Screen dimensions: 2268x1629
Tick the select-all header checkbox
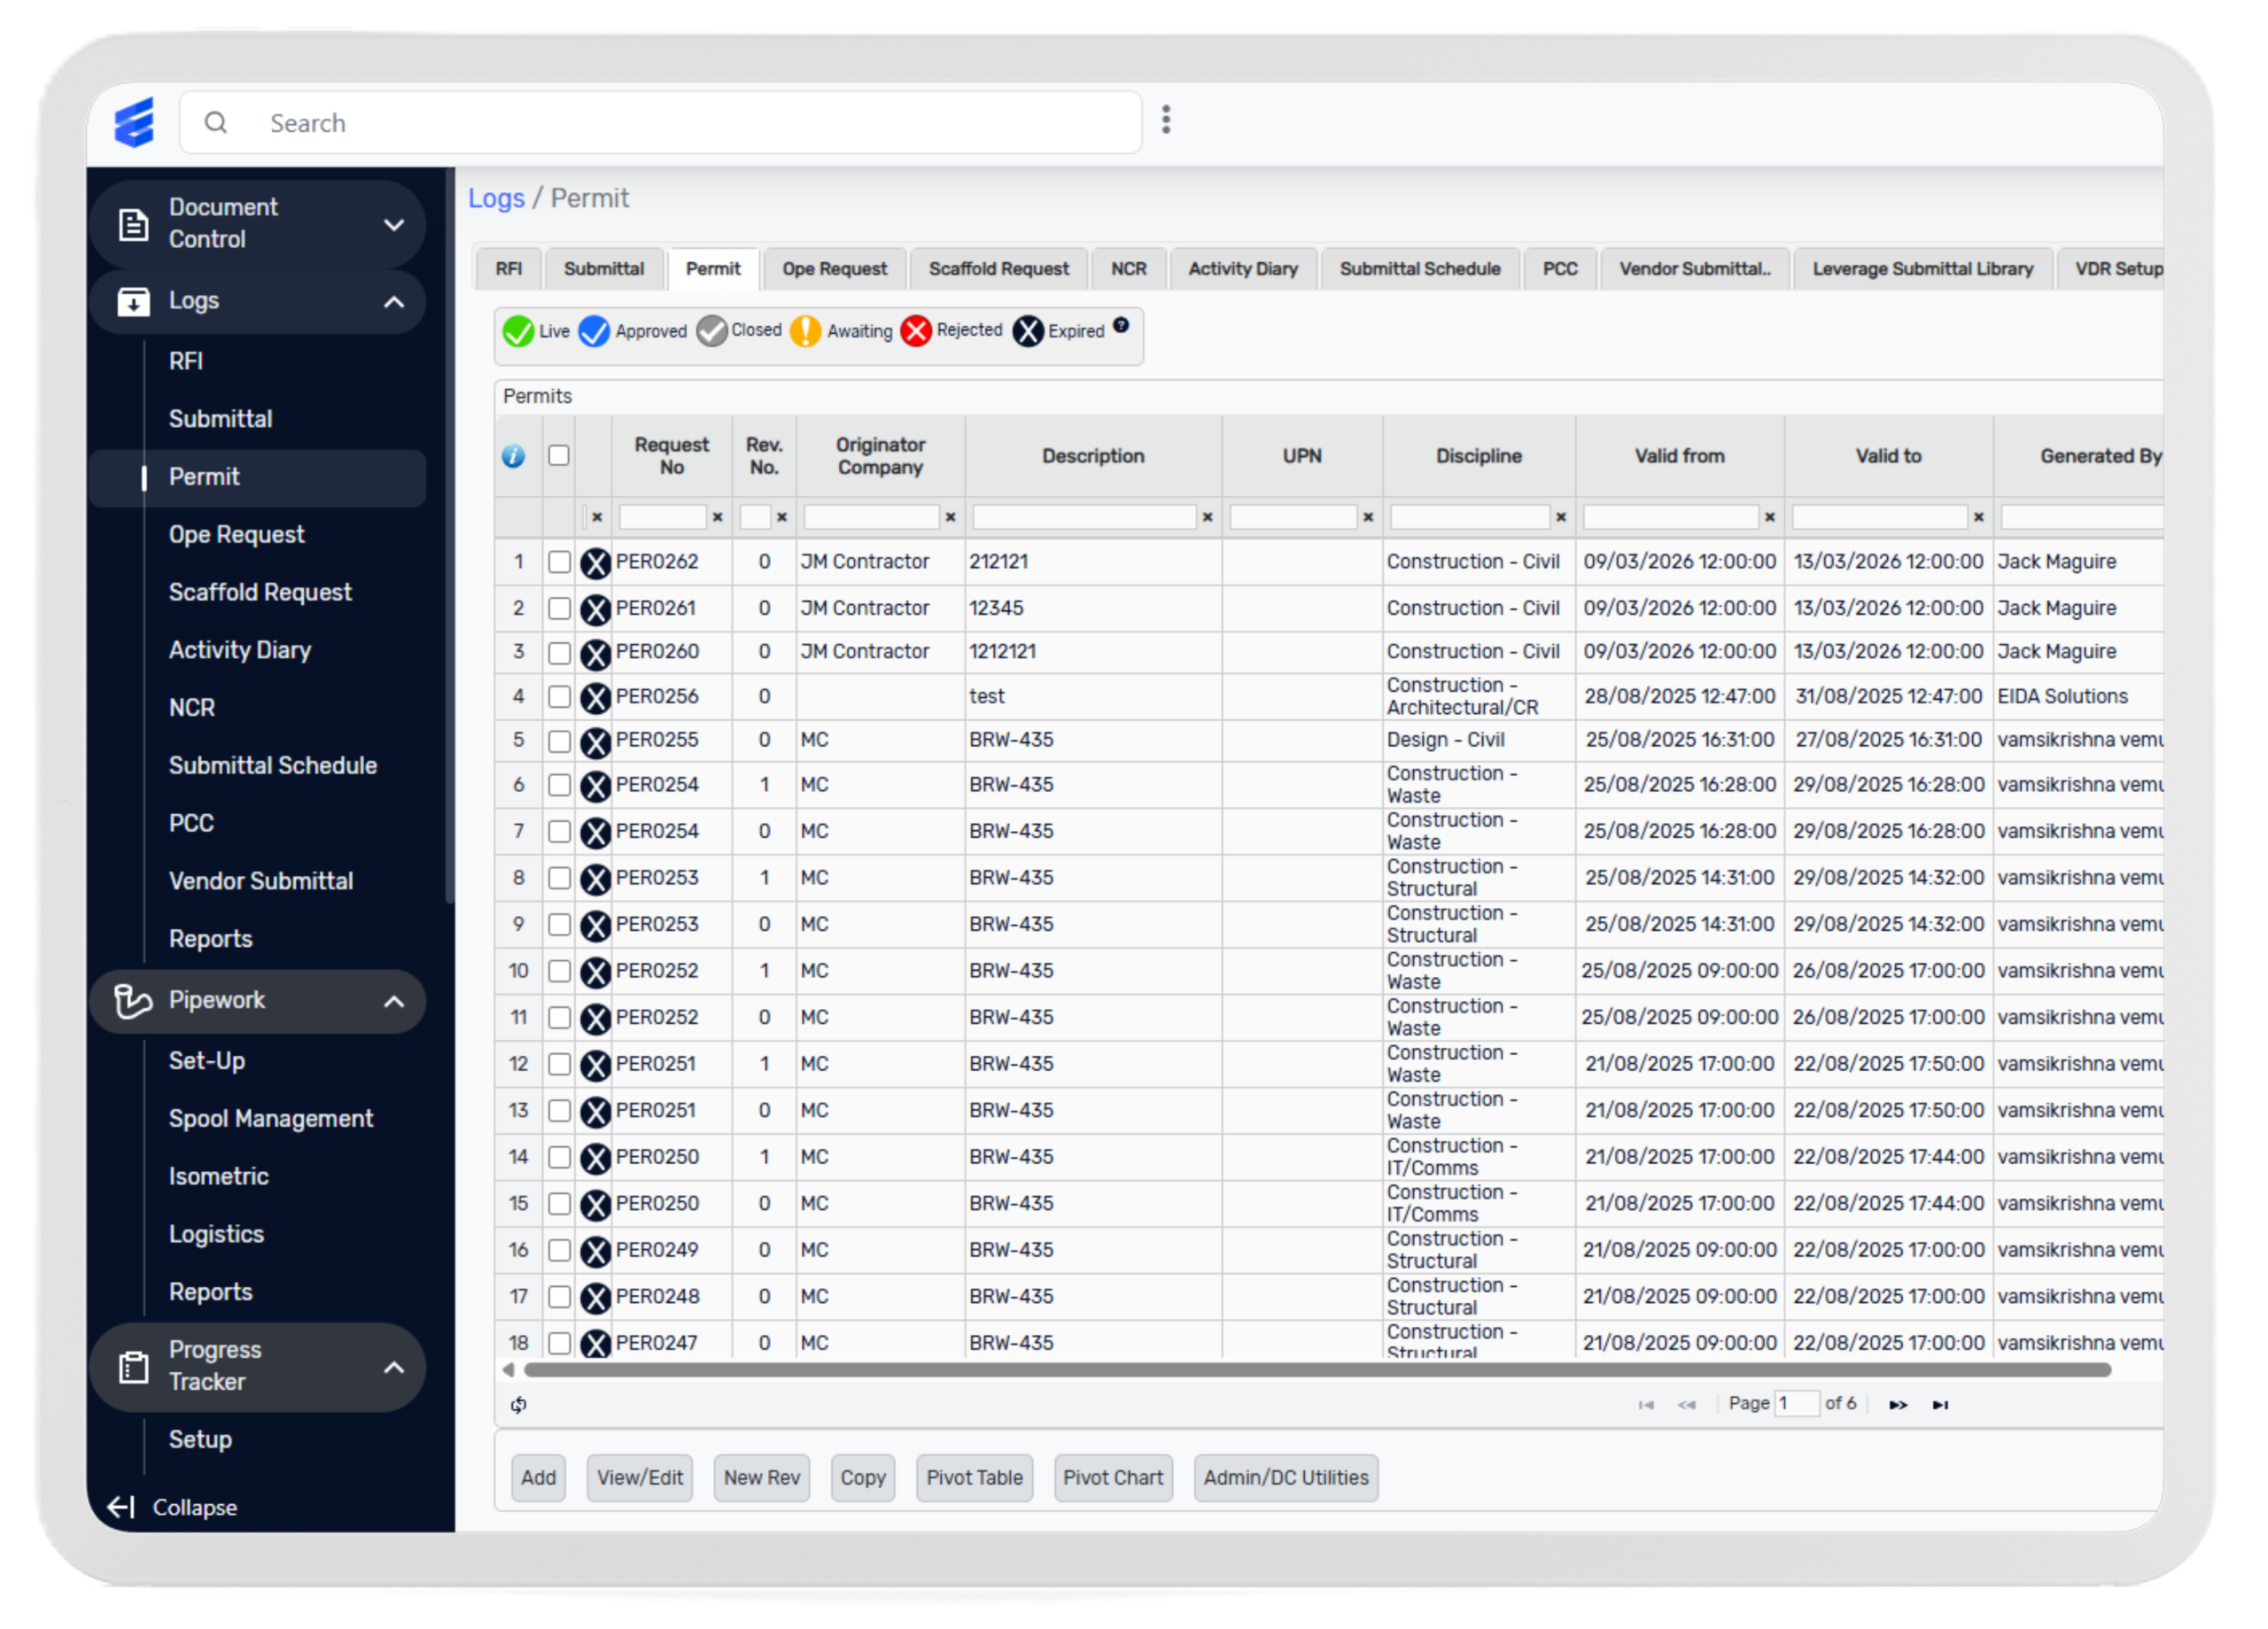[559, 456]
